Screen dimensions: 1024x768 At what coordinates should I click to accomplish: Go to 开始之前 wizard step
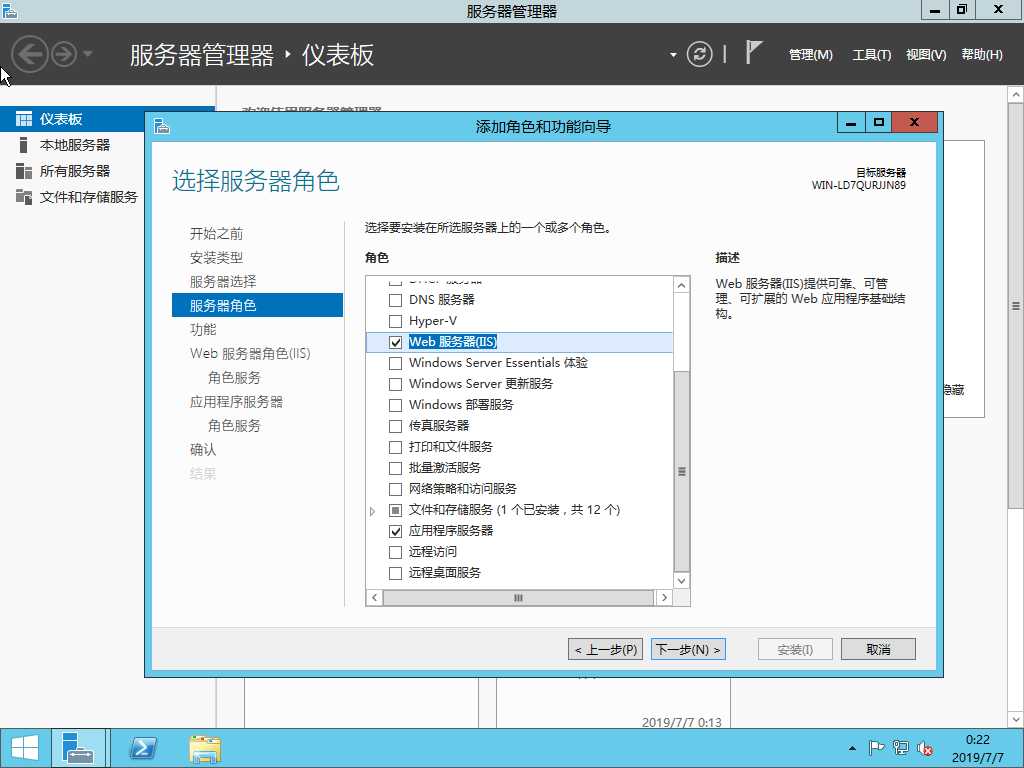click(216, 234)
